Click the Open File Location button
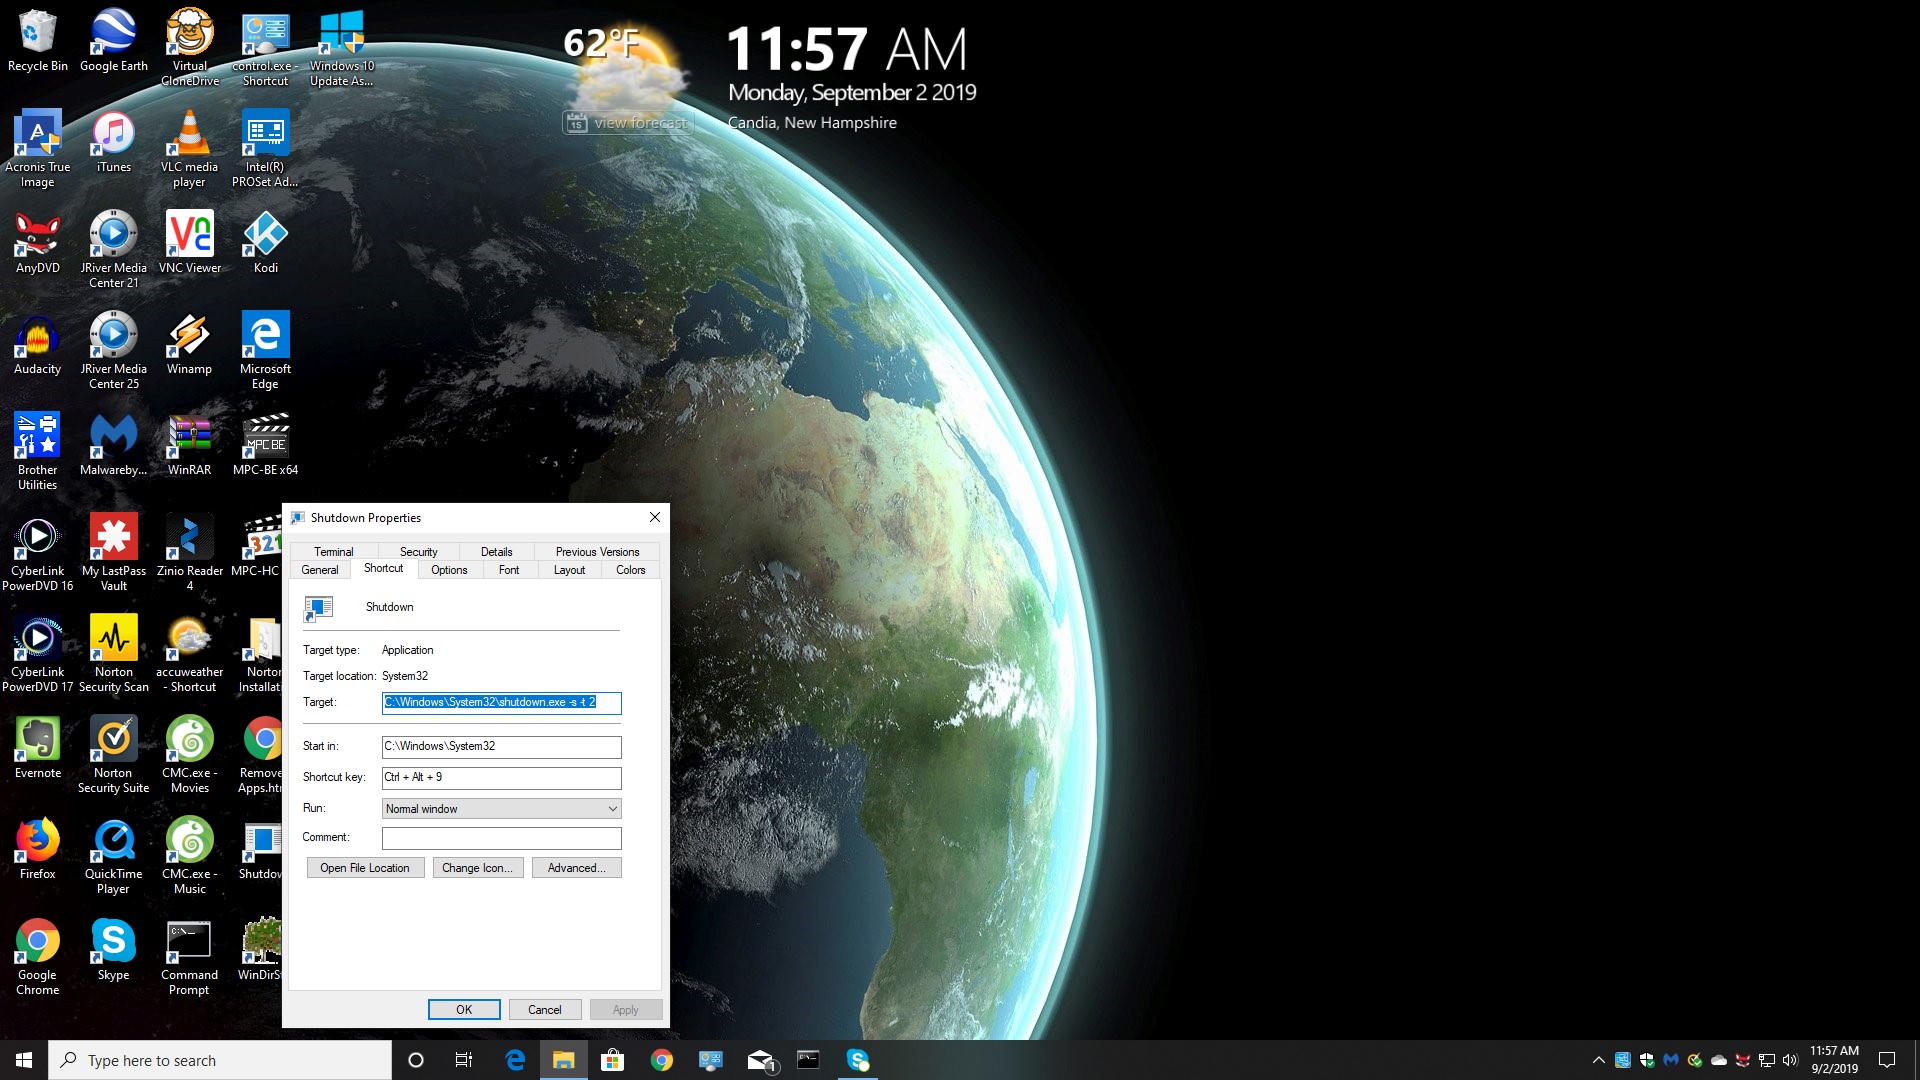The width and height of the screenshot is (1920, 1080). [x=365, y=868]
